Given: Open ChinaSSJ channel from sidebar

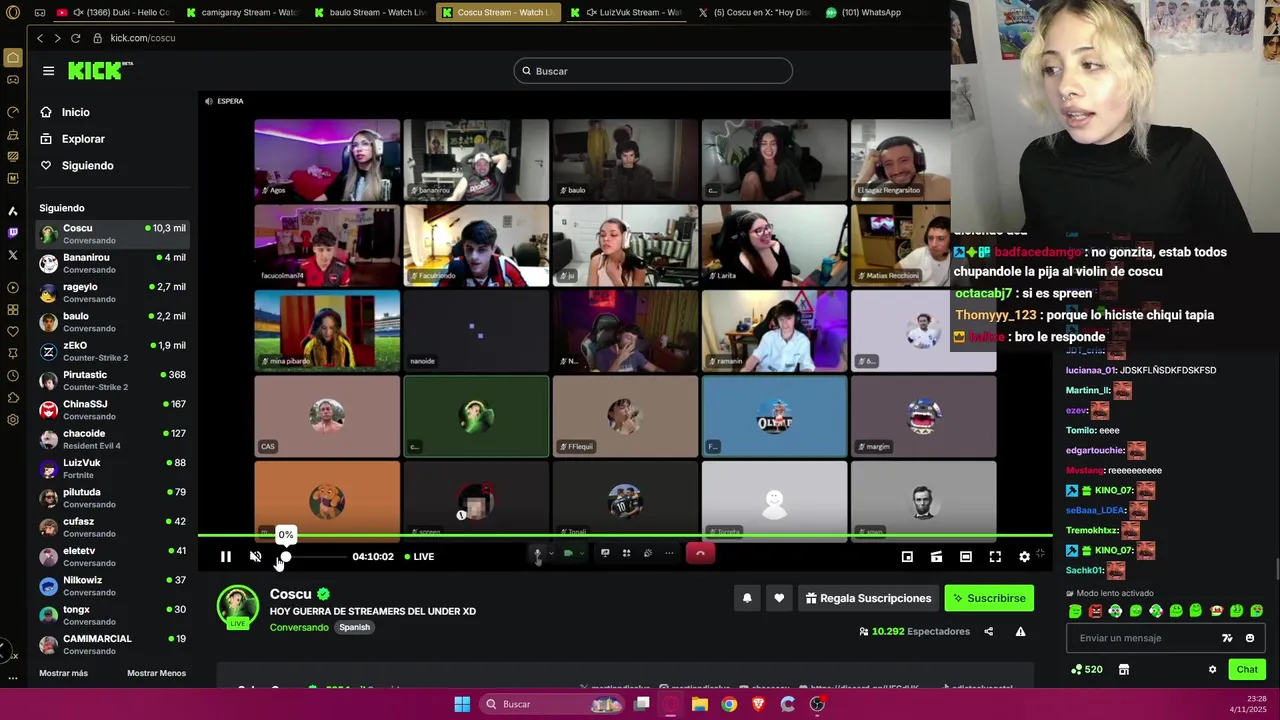Looking at the screenshot, I should (x=112, y=409).
